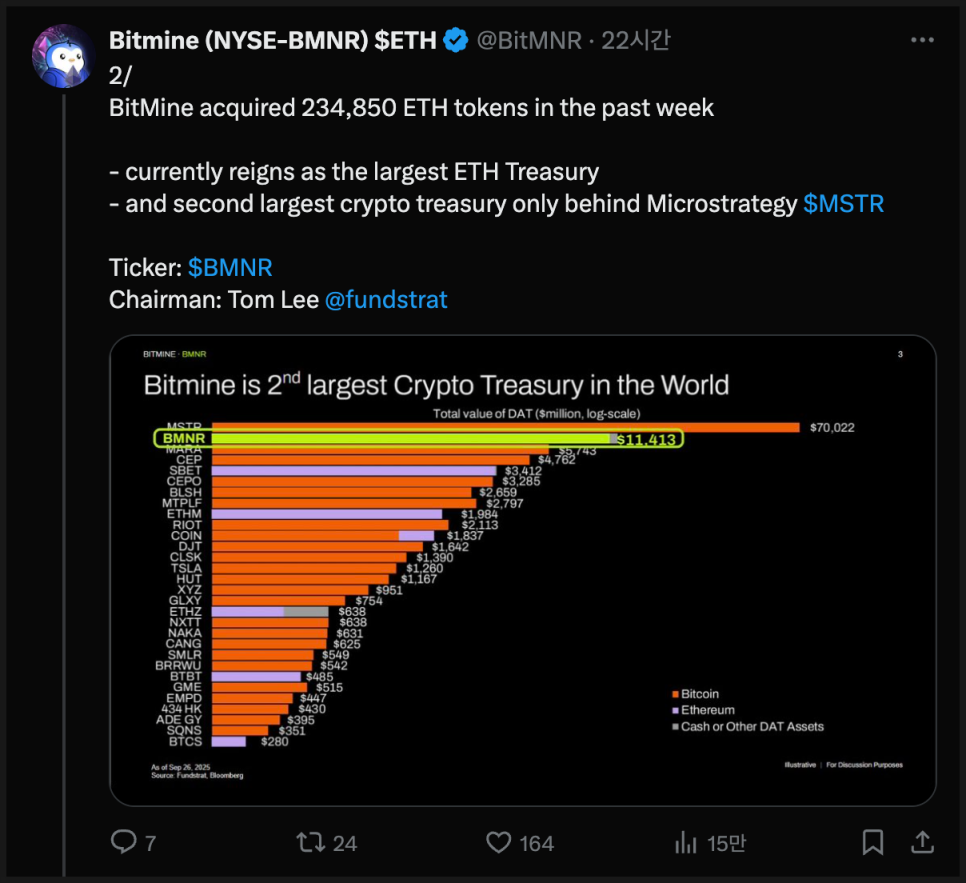Open Bitmine penguin profile avatar

pos(64,56)
